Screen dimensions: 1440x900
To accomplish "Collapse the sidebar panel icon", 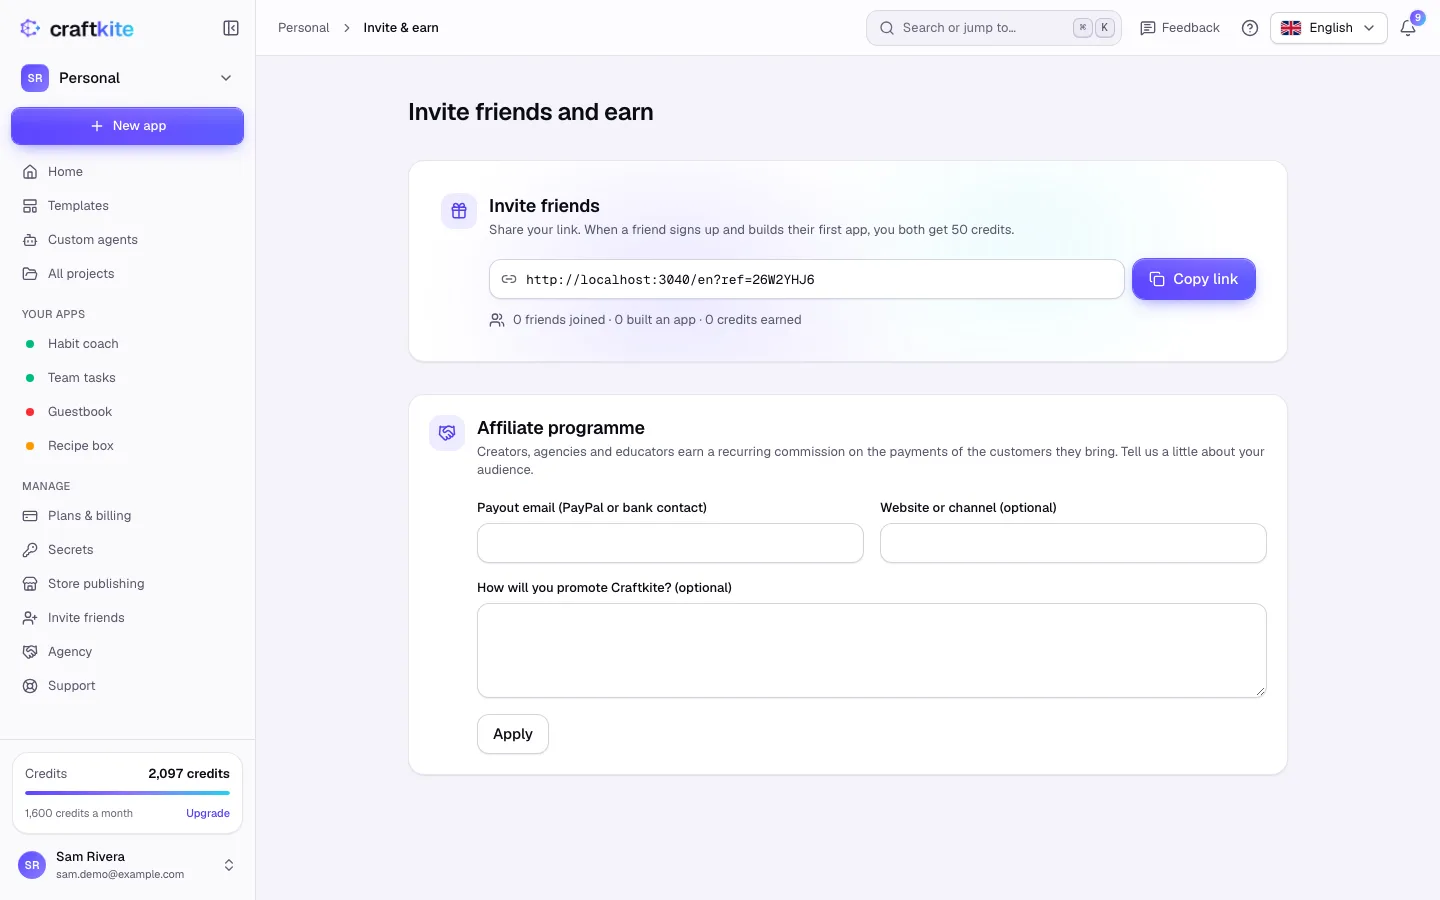I will (x=231, y=28).
